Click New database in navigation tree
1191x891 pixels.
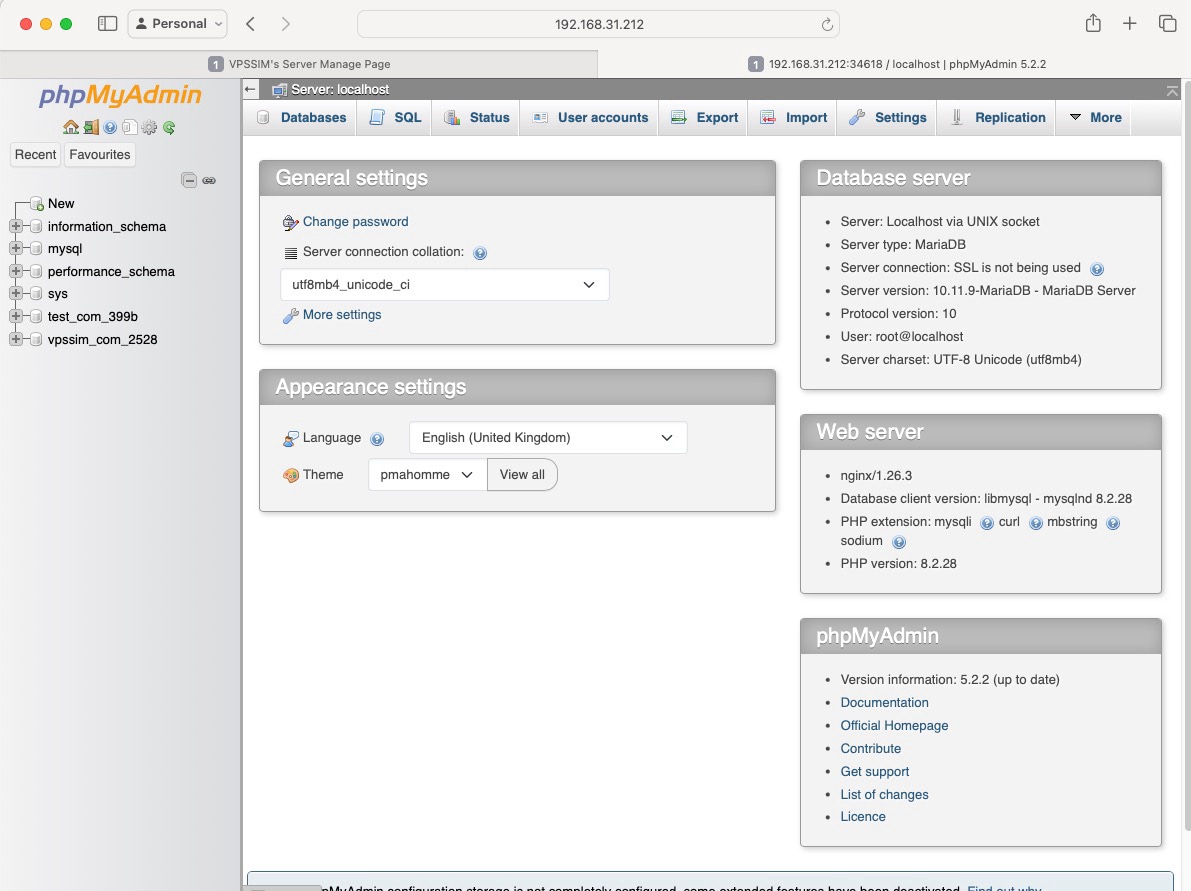(x=61, y=204)
